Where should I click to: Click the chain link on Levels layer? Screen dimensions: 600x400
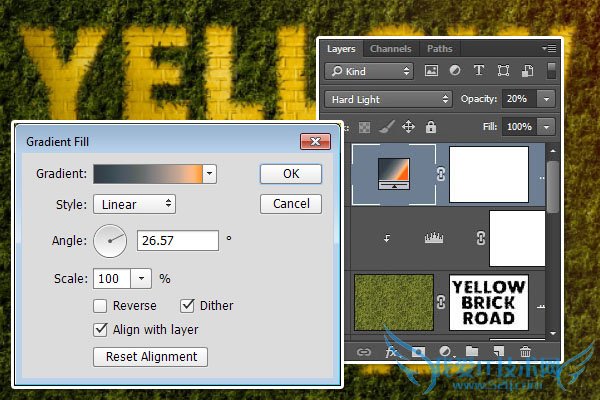[x=481, y=238]
